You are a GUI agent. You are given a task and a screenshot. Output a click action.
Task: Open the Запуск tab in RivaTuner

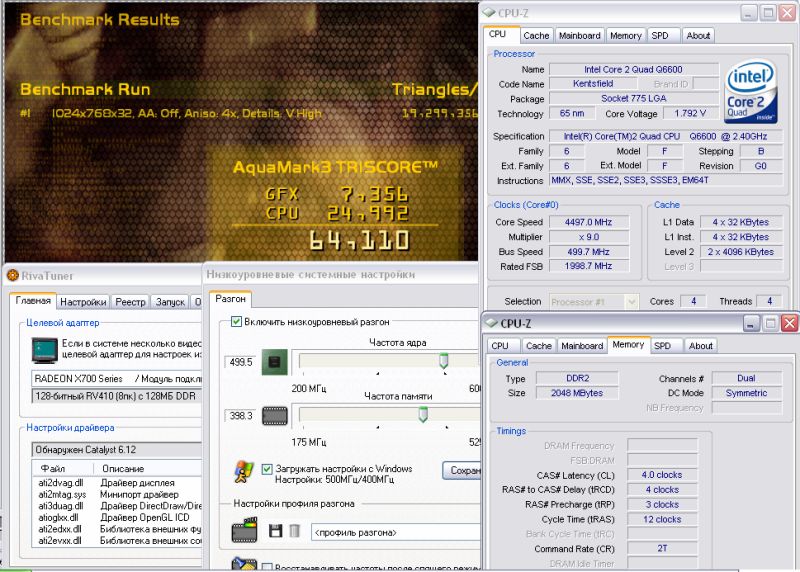[x=170, y=302]
